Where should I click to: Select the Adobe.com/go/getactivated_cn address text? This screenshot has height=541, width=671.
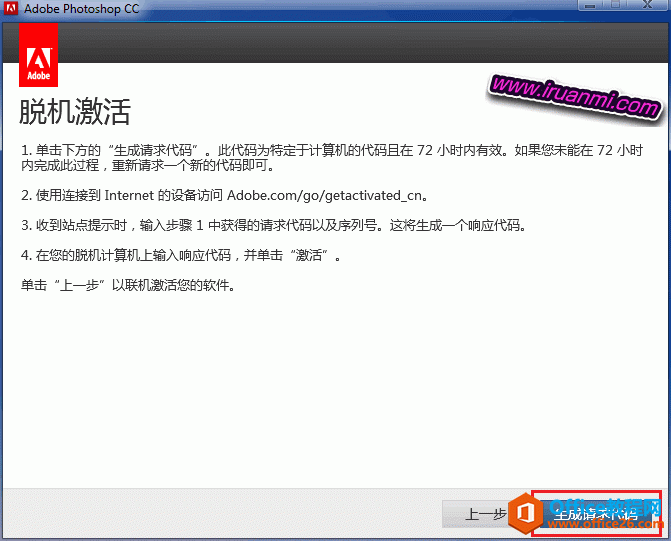(325, 196)
